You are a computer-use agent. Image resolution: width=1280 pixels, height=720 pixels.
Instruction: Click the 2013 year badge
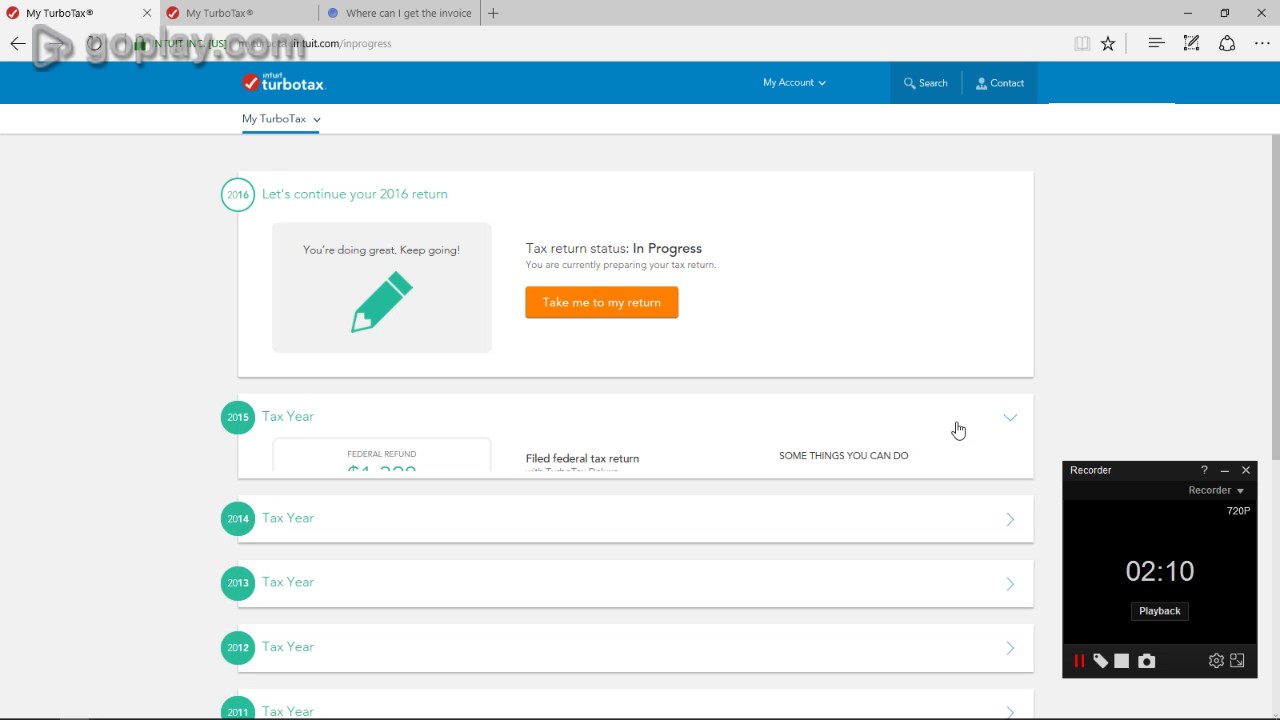coord(238,583)
